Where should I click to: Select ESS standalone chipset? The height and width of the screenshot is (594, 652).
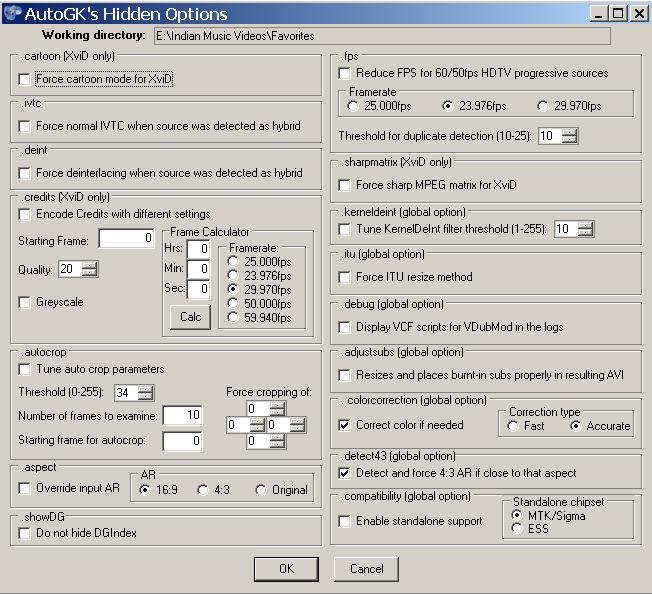(x=517, y=529)
